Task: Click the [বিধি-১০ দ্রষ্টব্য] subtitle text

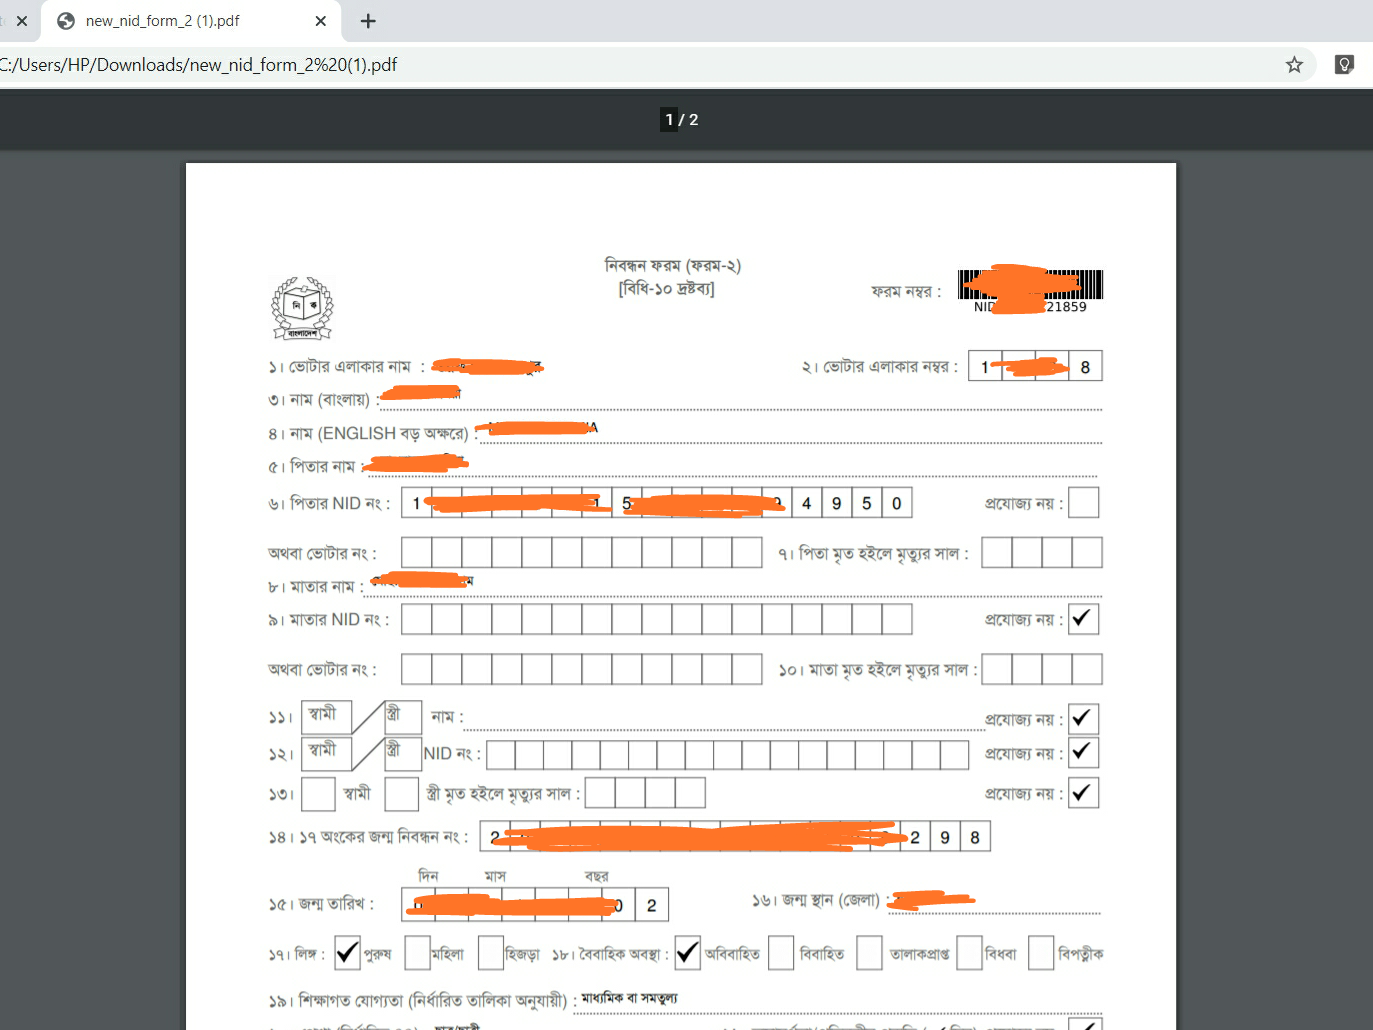Action: [667, 289]
